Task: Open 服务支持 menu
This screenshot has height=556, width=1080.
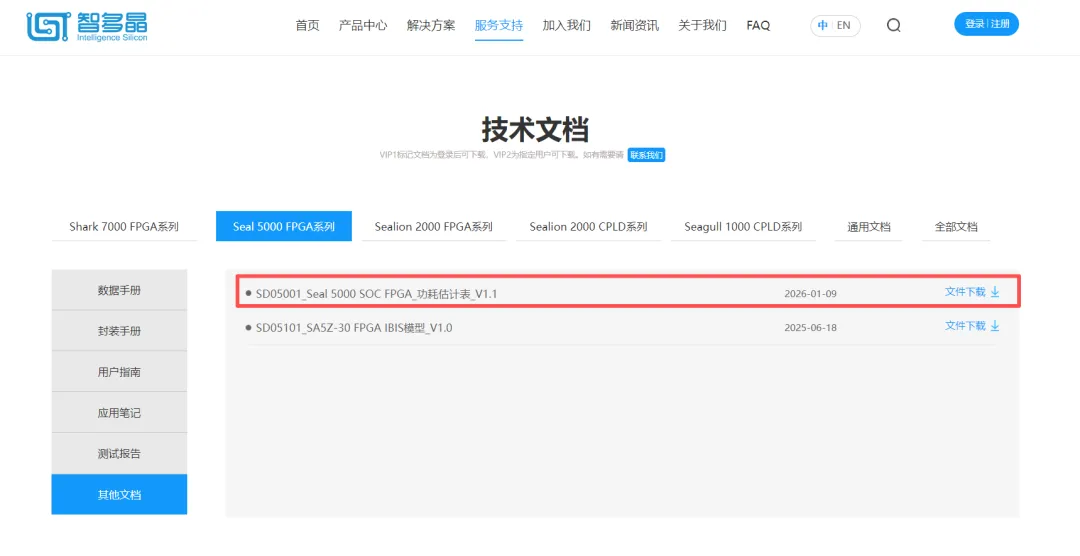Action: pyautogui.click(x=499, y=25)
